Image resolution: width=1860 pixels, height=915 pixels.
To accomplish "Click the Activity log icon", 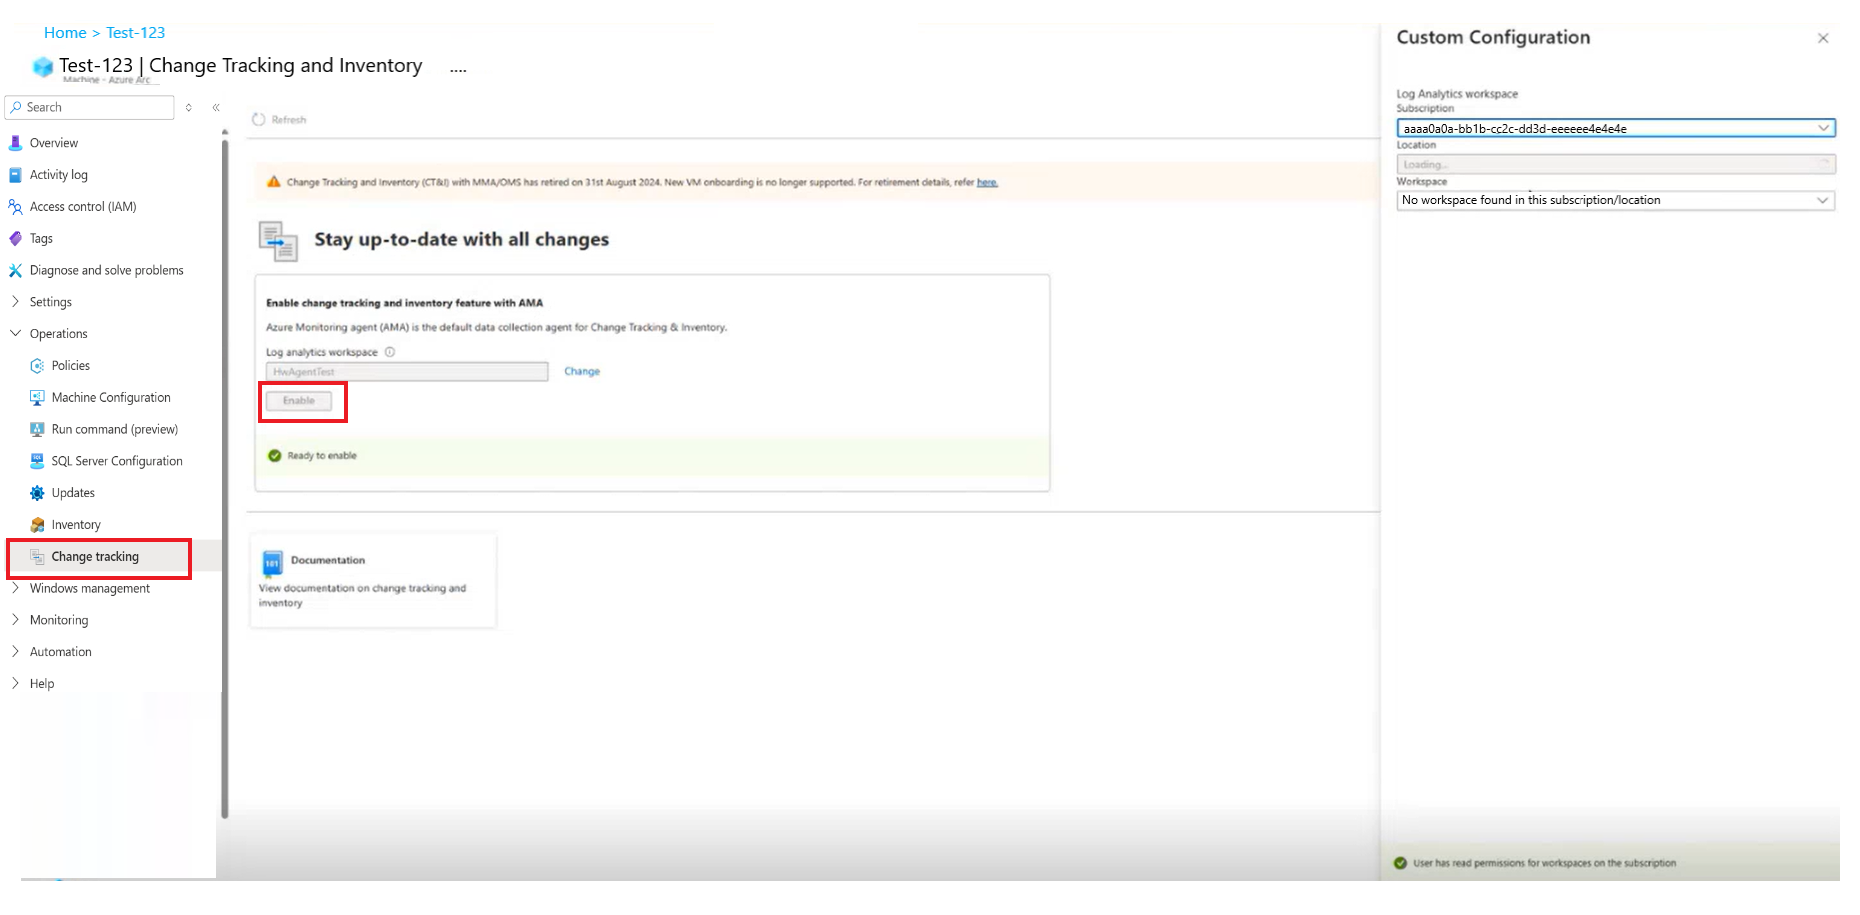I will (15, 175).
